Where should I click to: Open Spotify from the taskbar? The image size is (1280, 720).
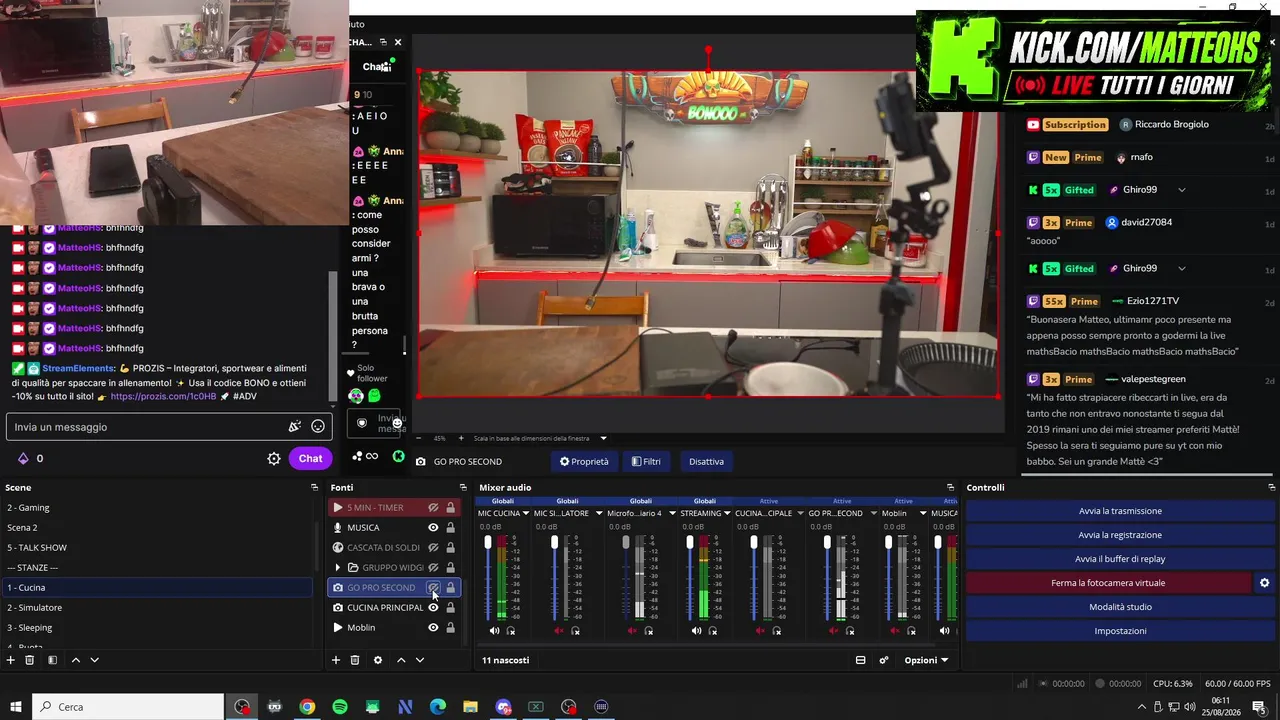[x=340, y=707]
